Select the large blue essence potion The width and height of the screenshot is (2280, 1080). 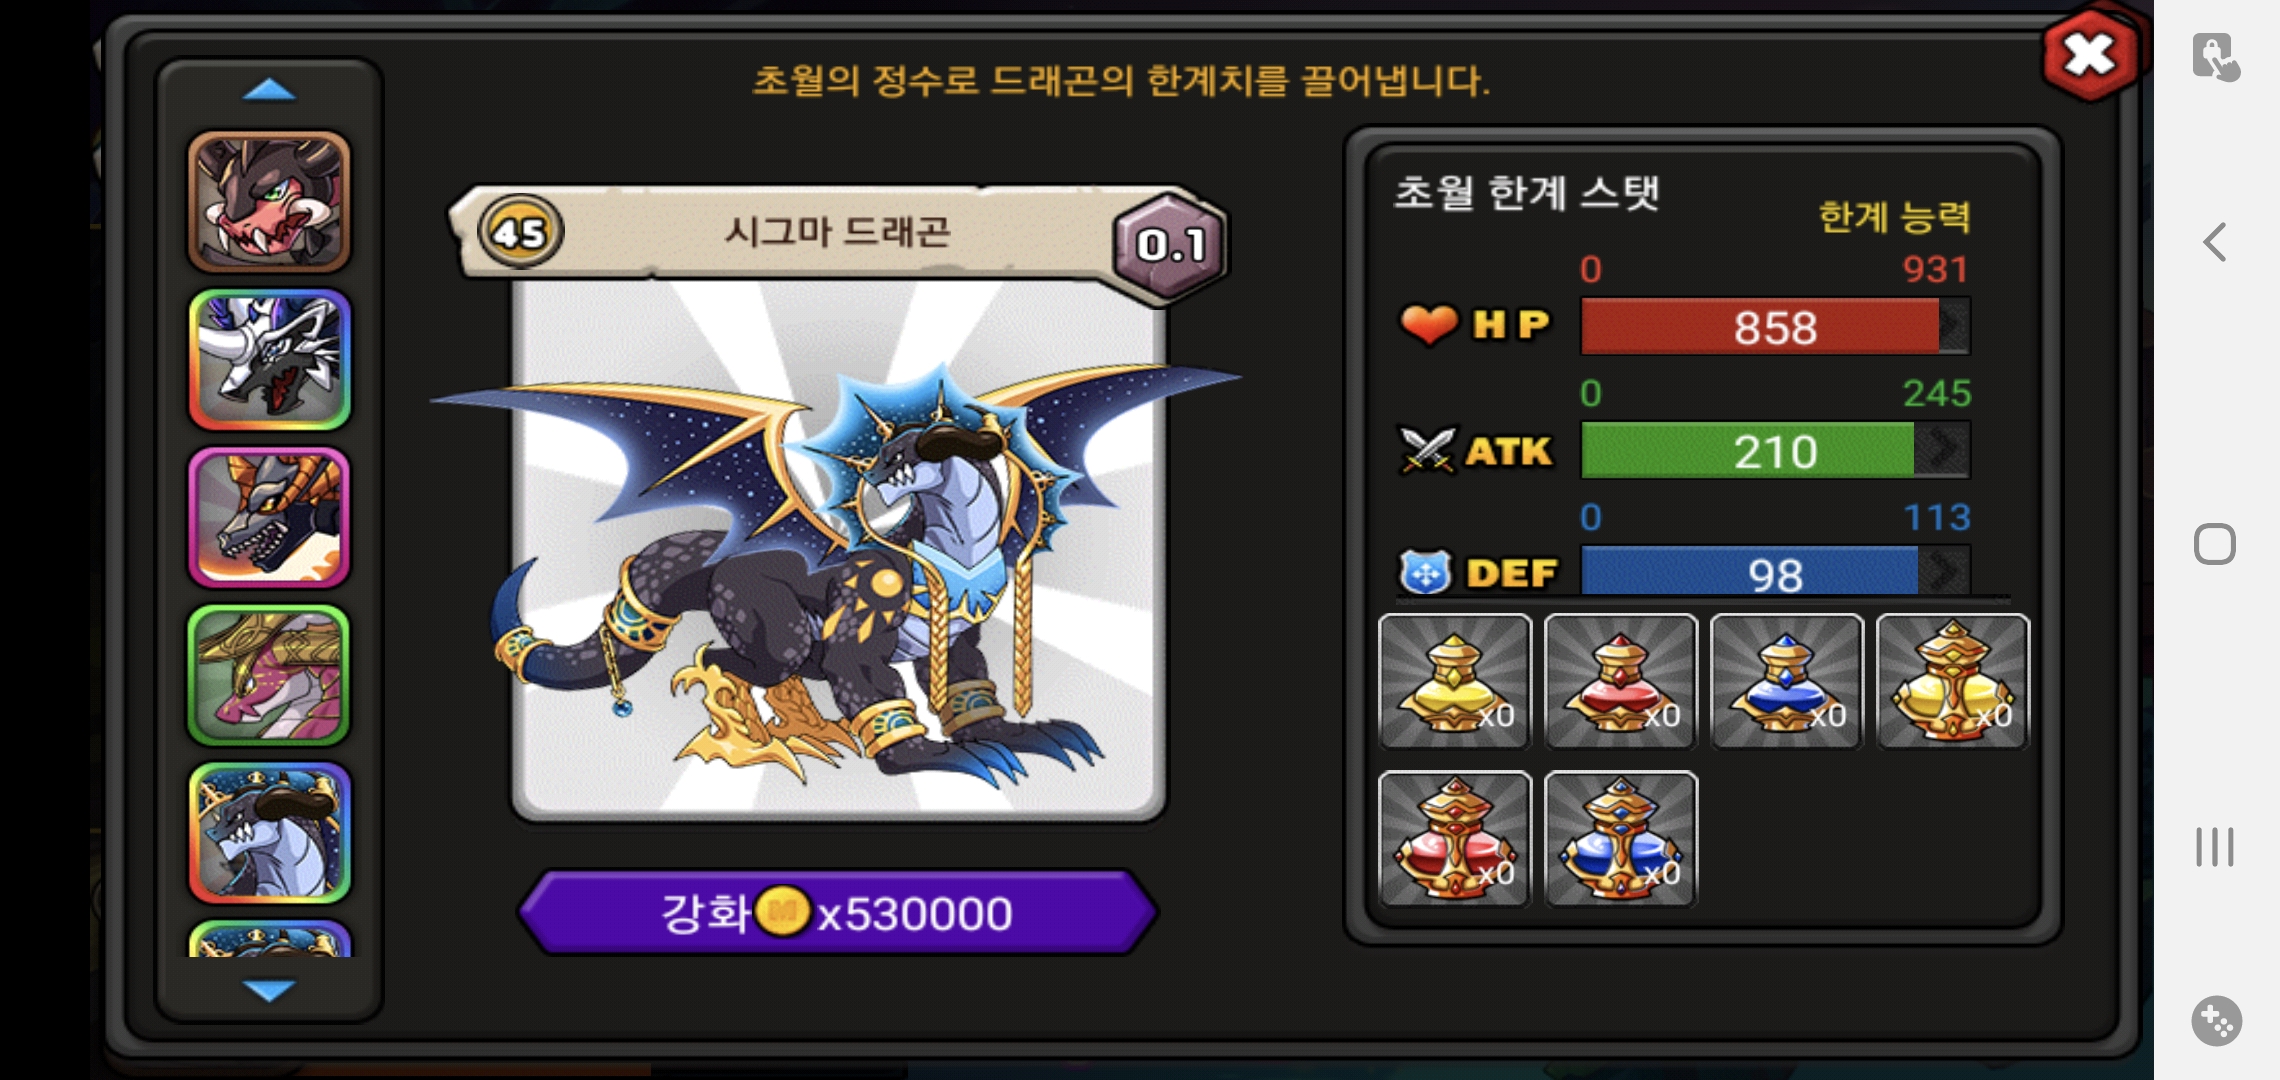click(1621, 839)
